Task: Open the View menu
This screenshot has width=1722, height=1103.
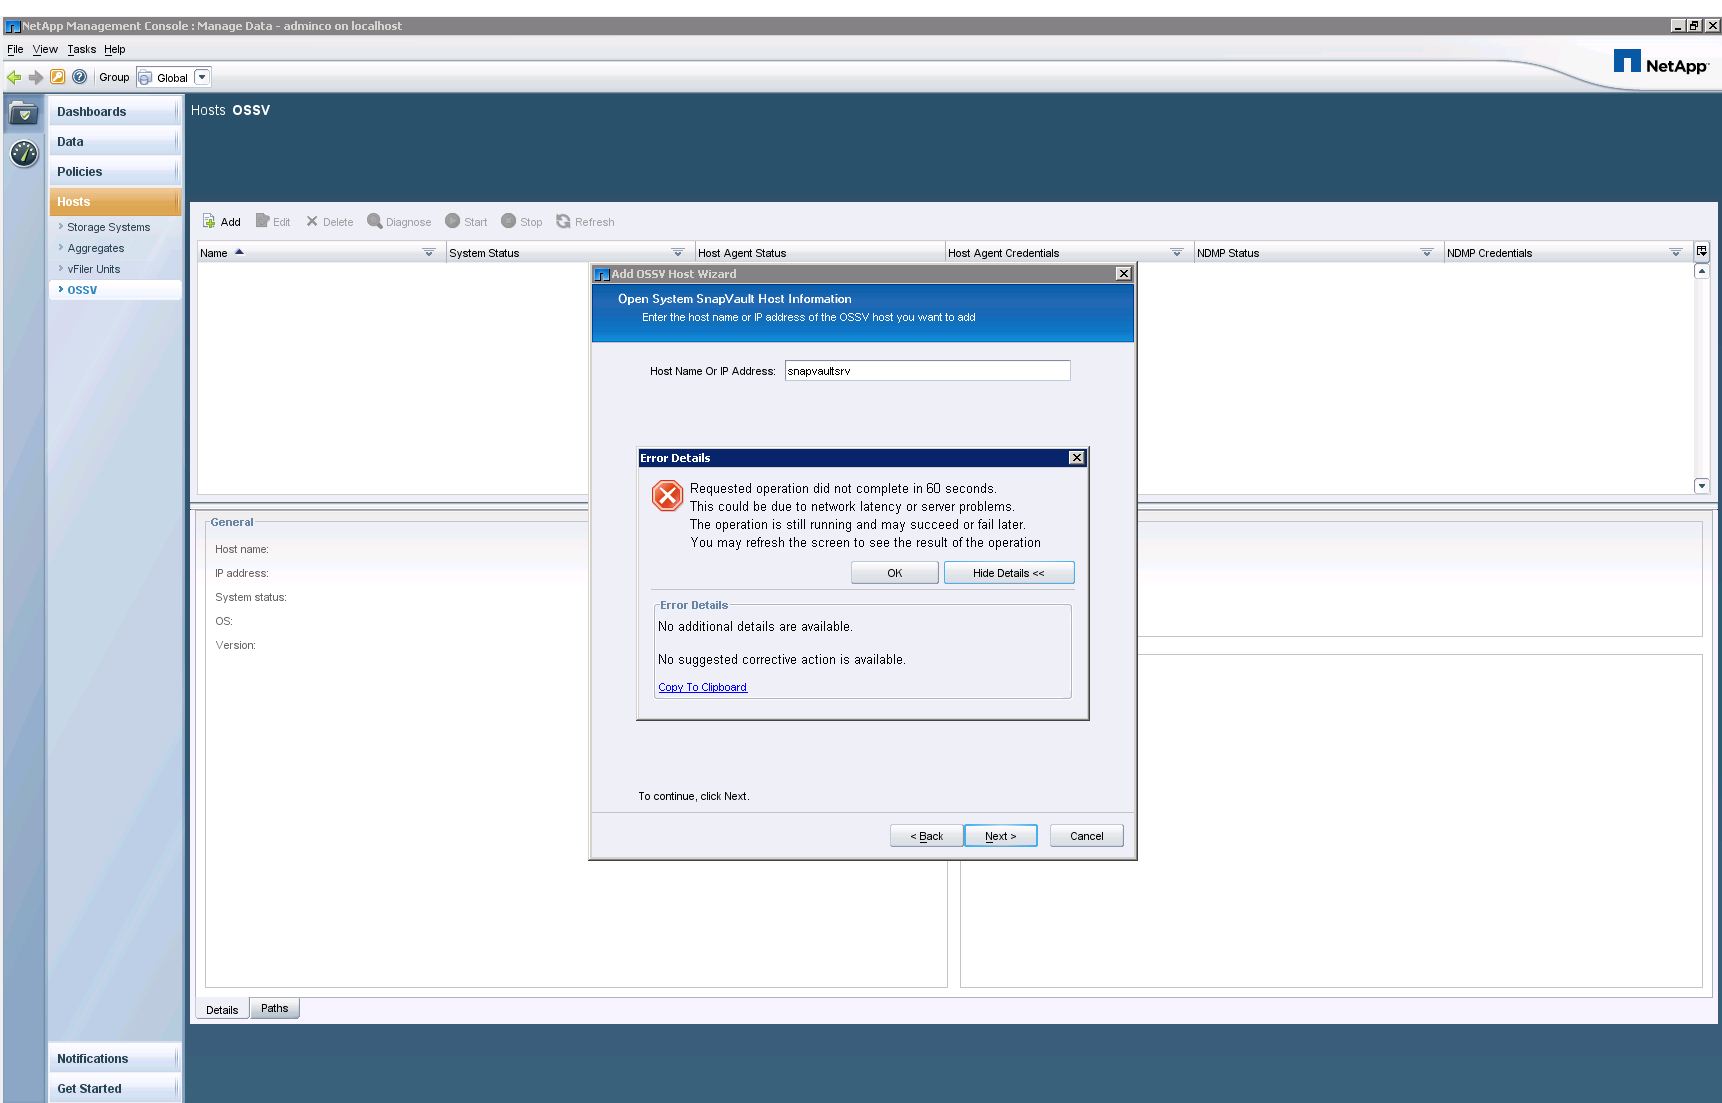Action: click(x=45, y=49)
